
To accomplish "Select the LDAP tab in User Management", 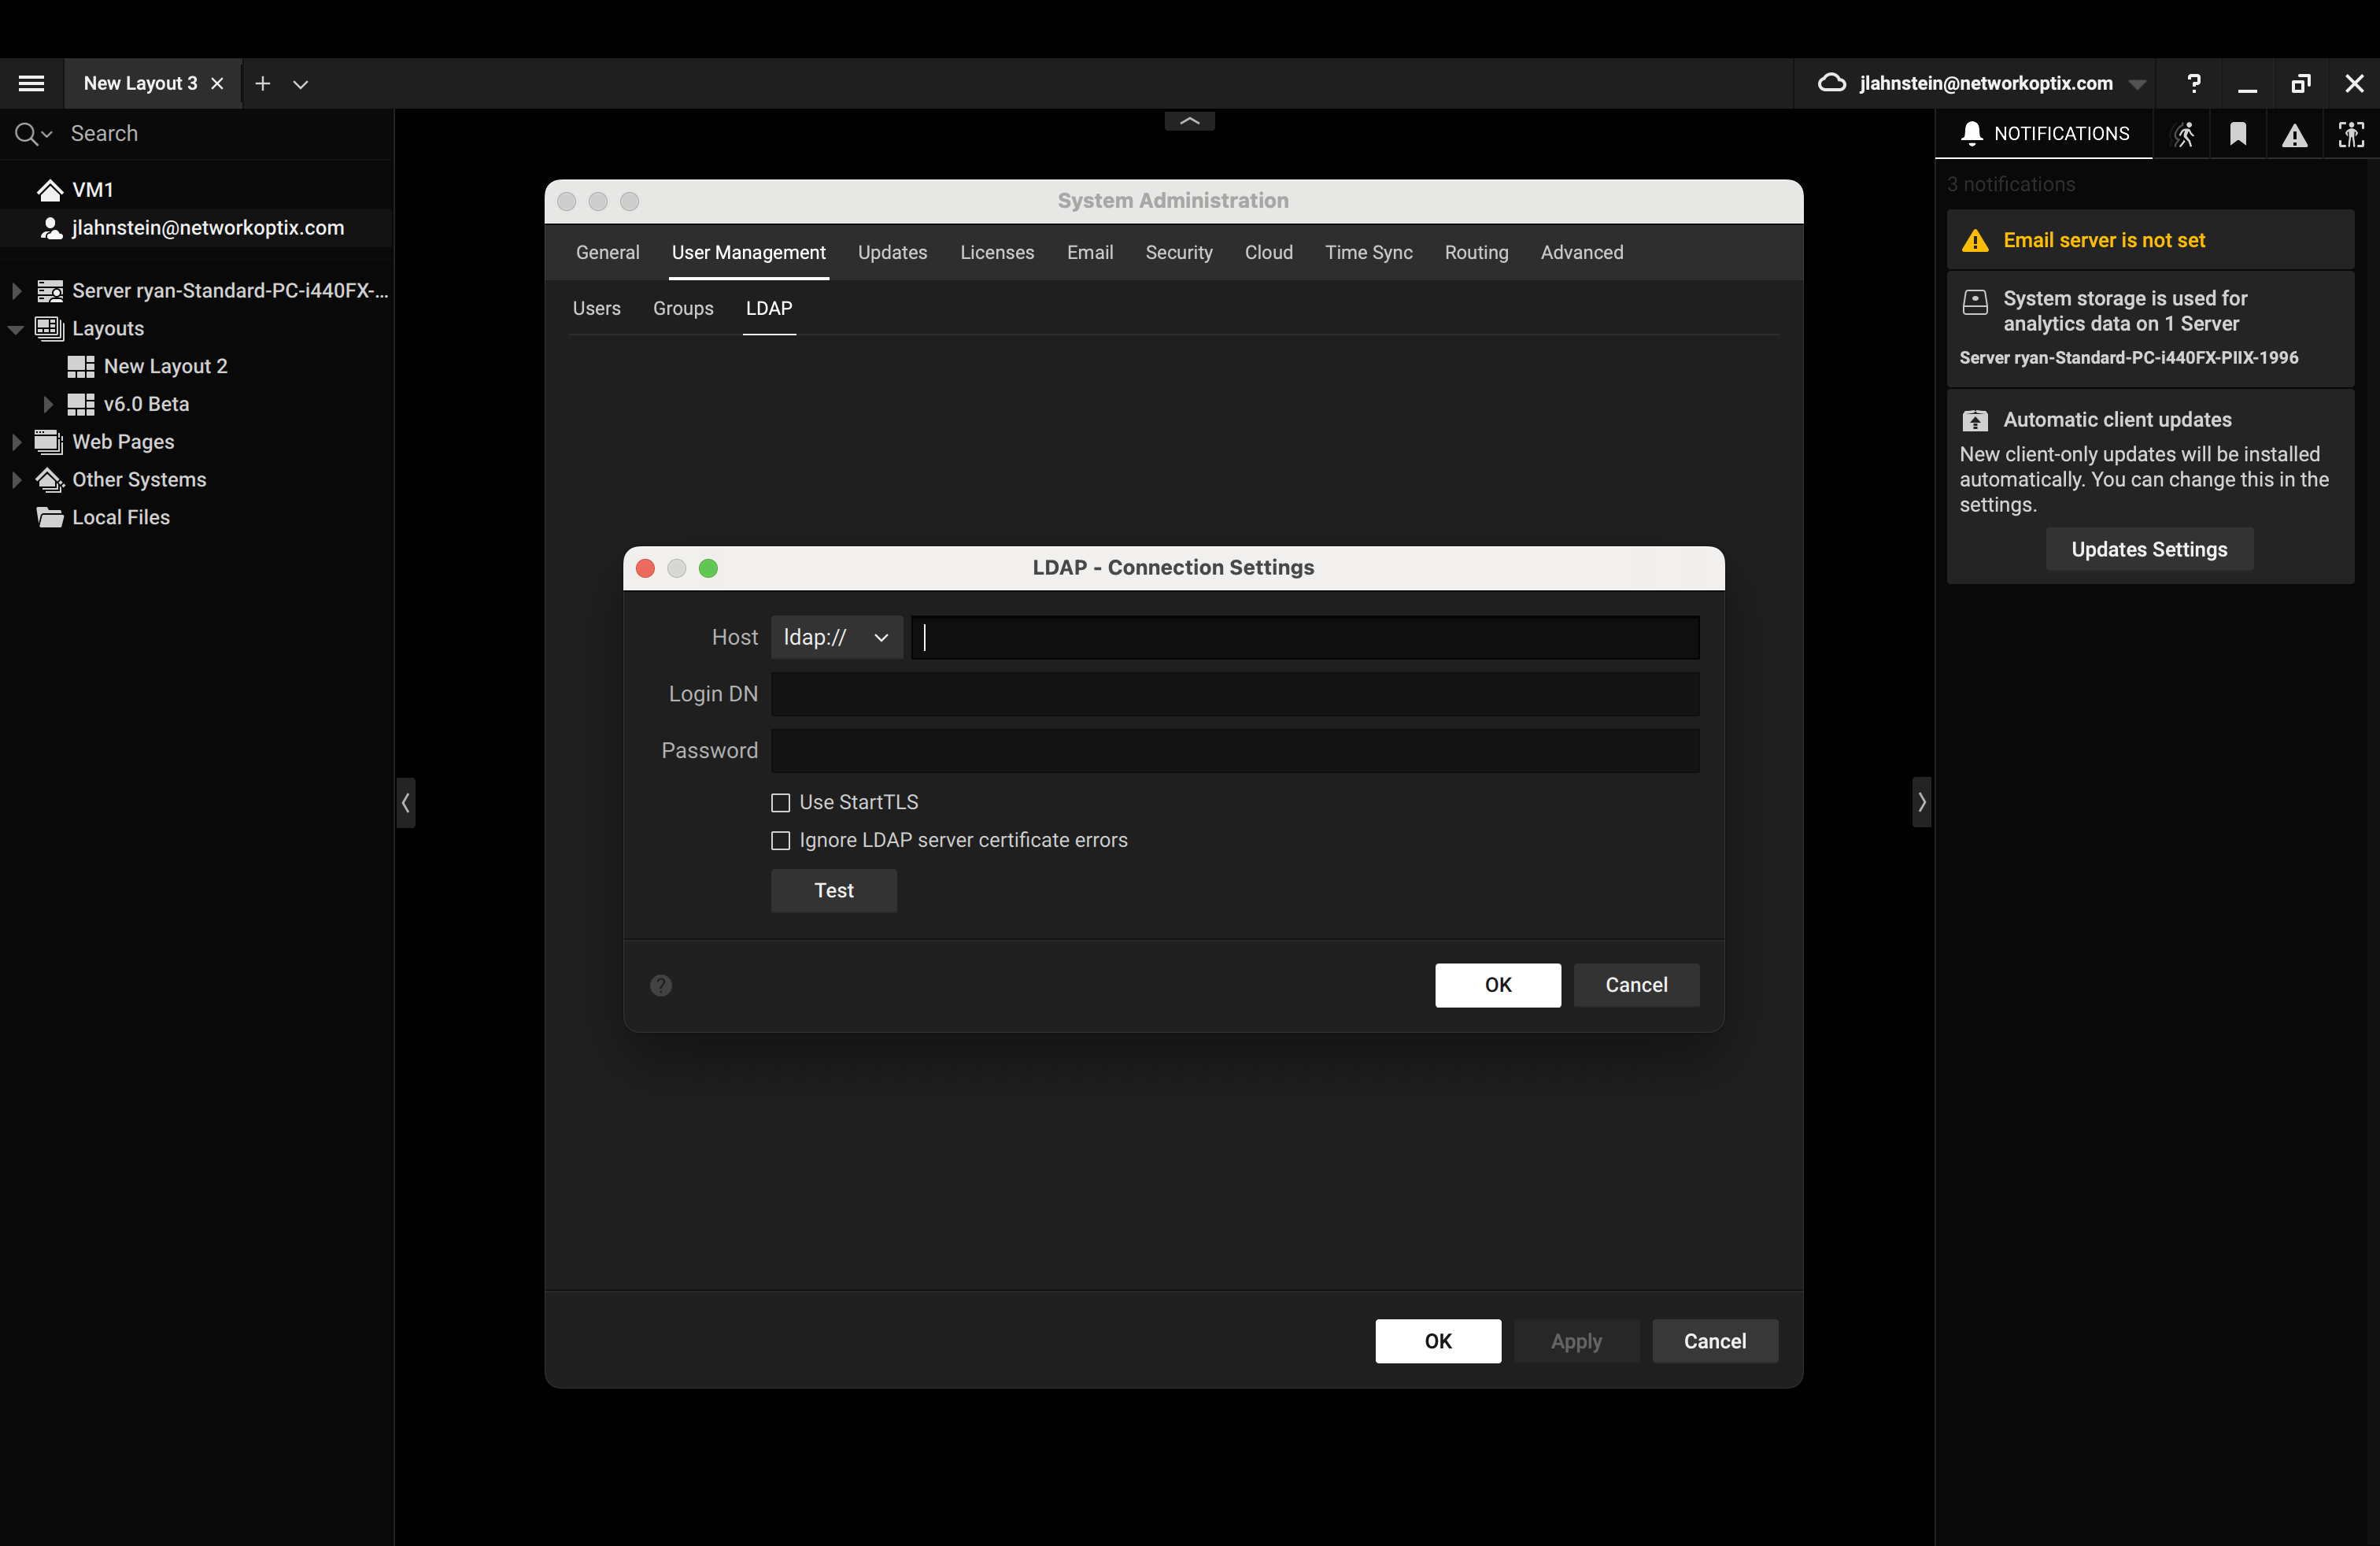I will click(768, 309).
